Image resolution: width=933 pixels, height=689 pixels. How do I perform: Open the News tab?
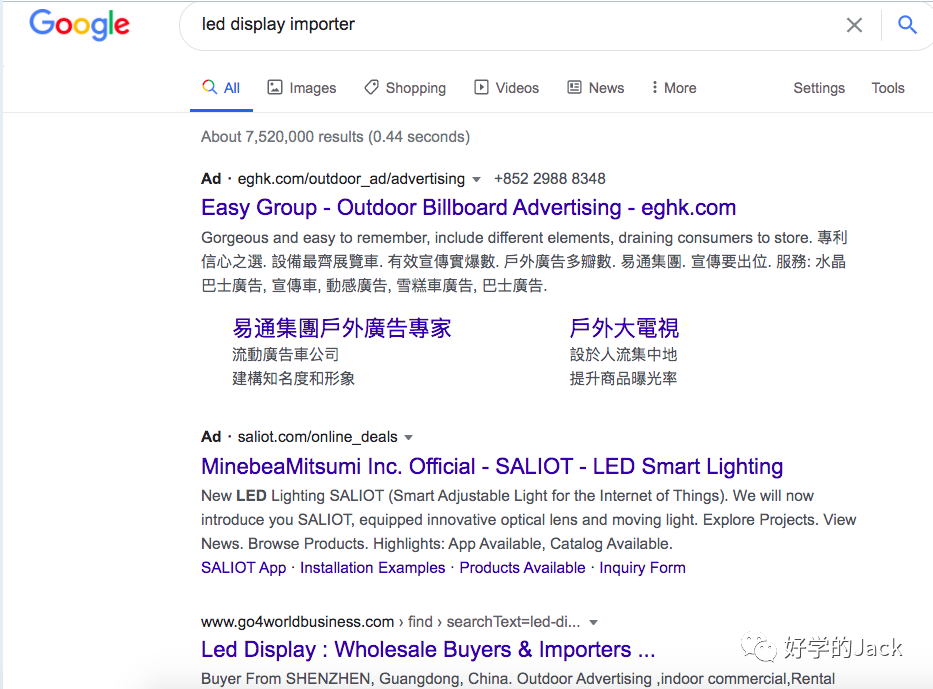596,88
